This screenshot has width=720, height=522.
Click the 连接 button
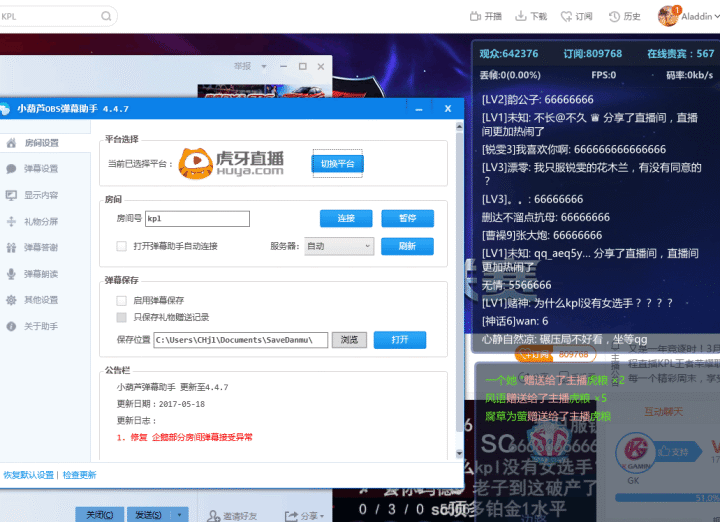point(346,219)
